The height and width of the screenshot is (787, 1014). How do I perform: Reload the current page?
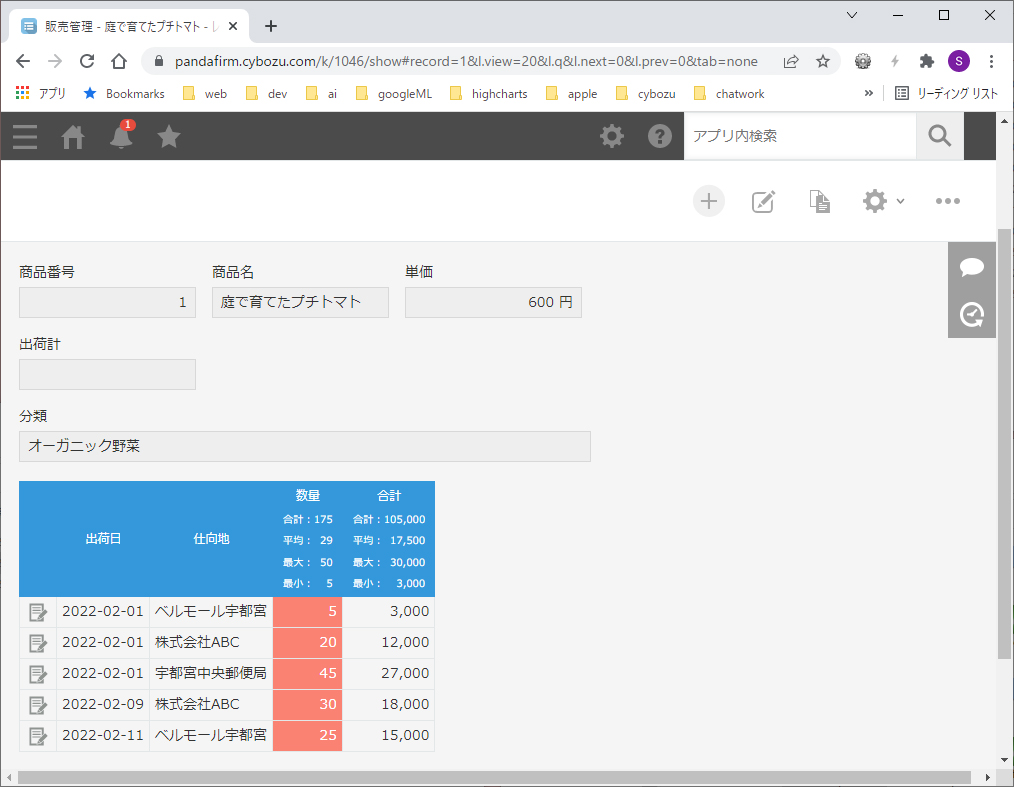click(x=87, y=61)
